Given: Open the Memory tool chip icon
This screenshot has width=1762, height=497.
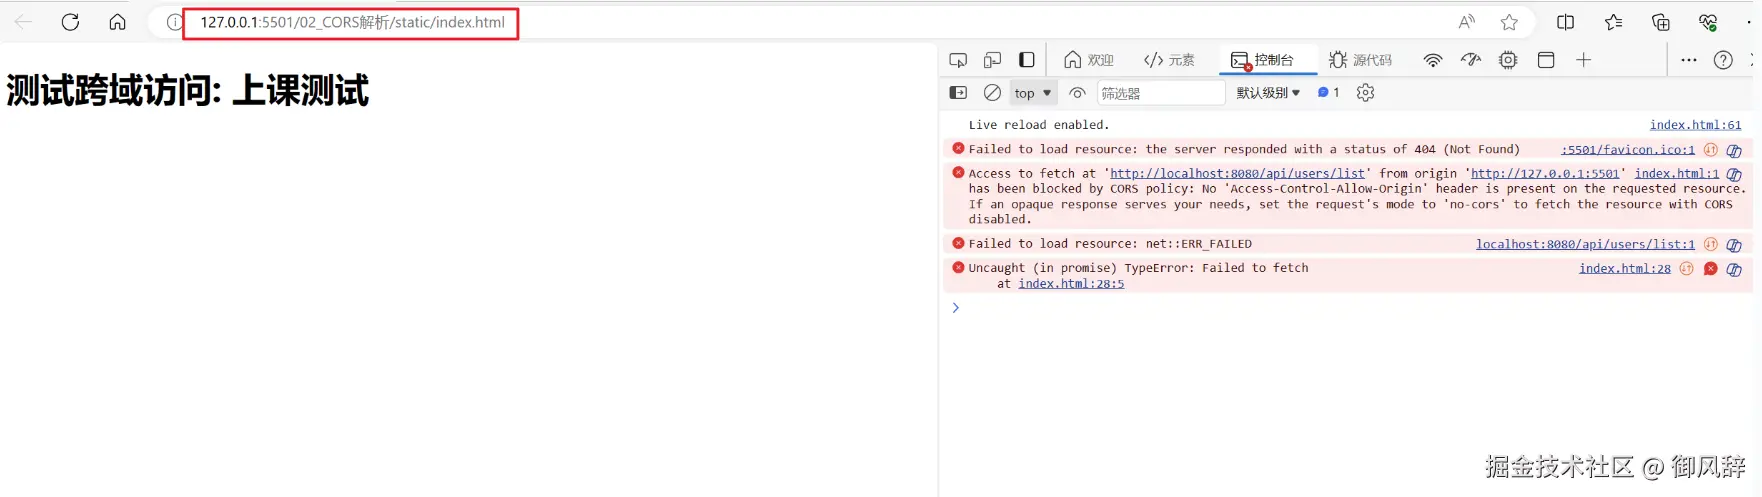Looking at the screenshot, I should coord(1508,60).
